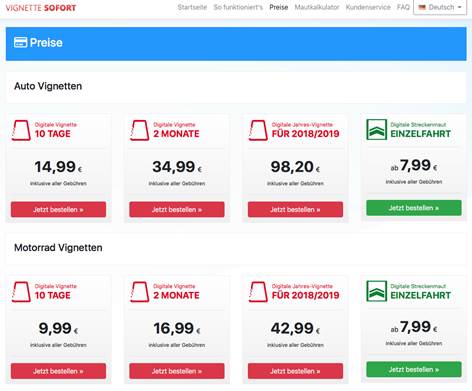Go to the Mautkalkulator page
The image size is (472, 391).
(x=317, y=7)
